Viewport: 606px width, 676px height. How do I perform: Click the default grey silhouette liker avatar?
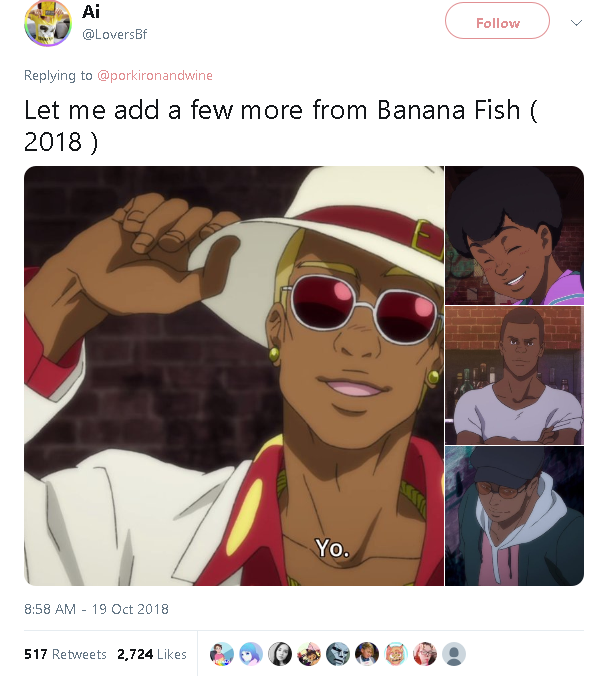tap(454, 654)
